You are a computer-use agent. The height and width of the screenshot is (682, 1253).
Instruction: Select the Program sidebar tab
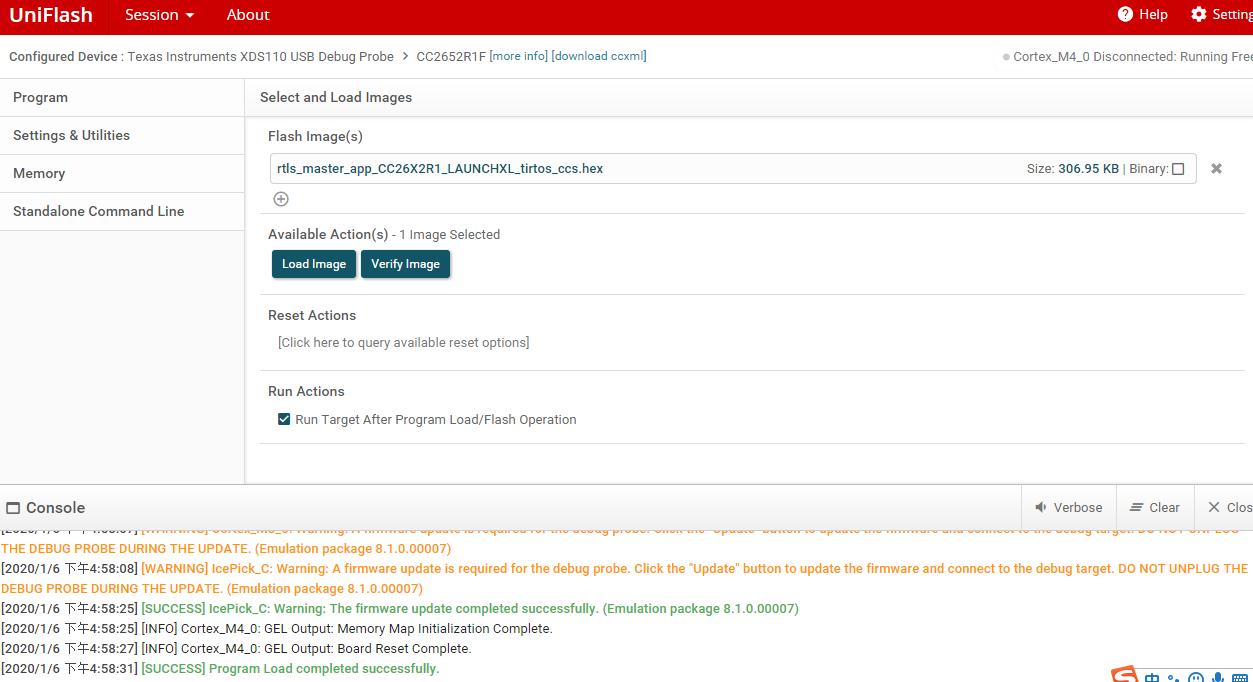tap(122, 98)
